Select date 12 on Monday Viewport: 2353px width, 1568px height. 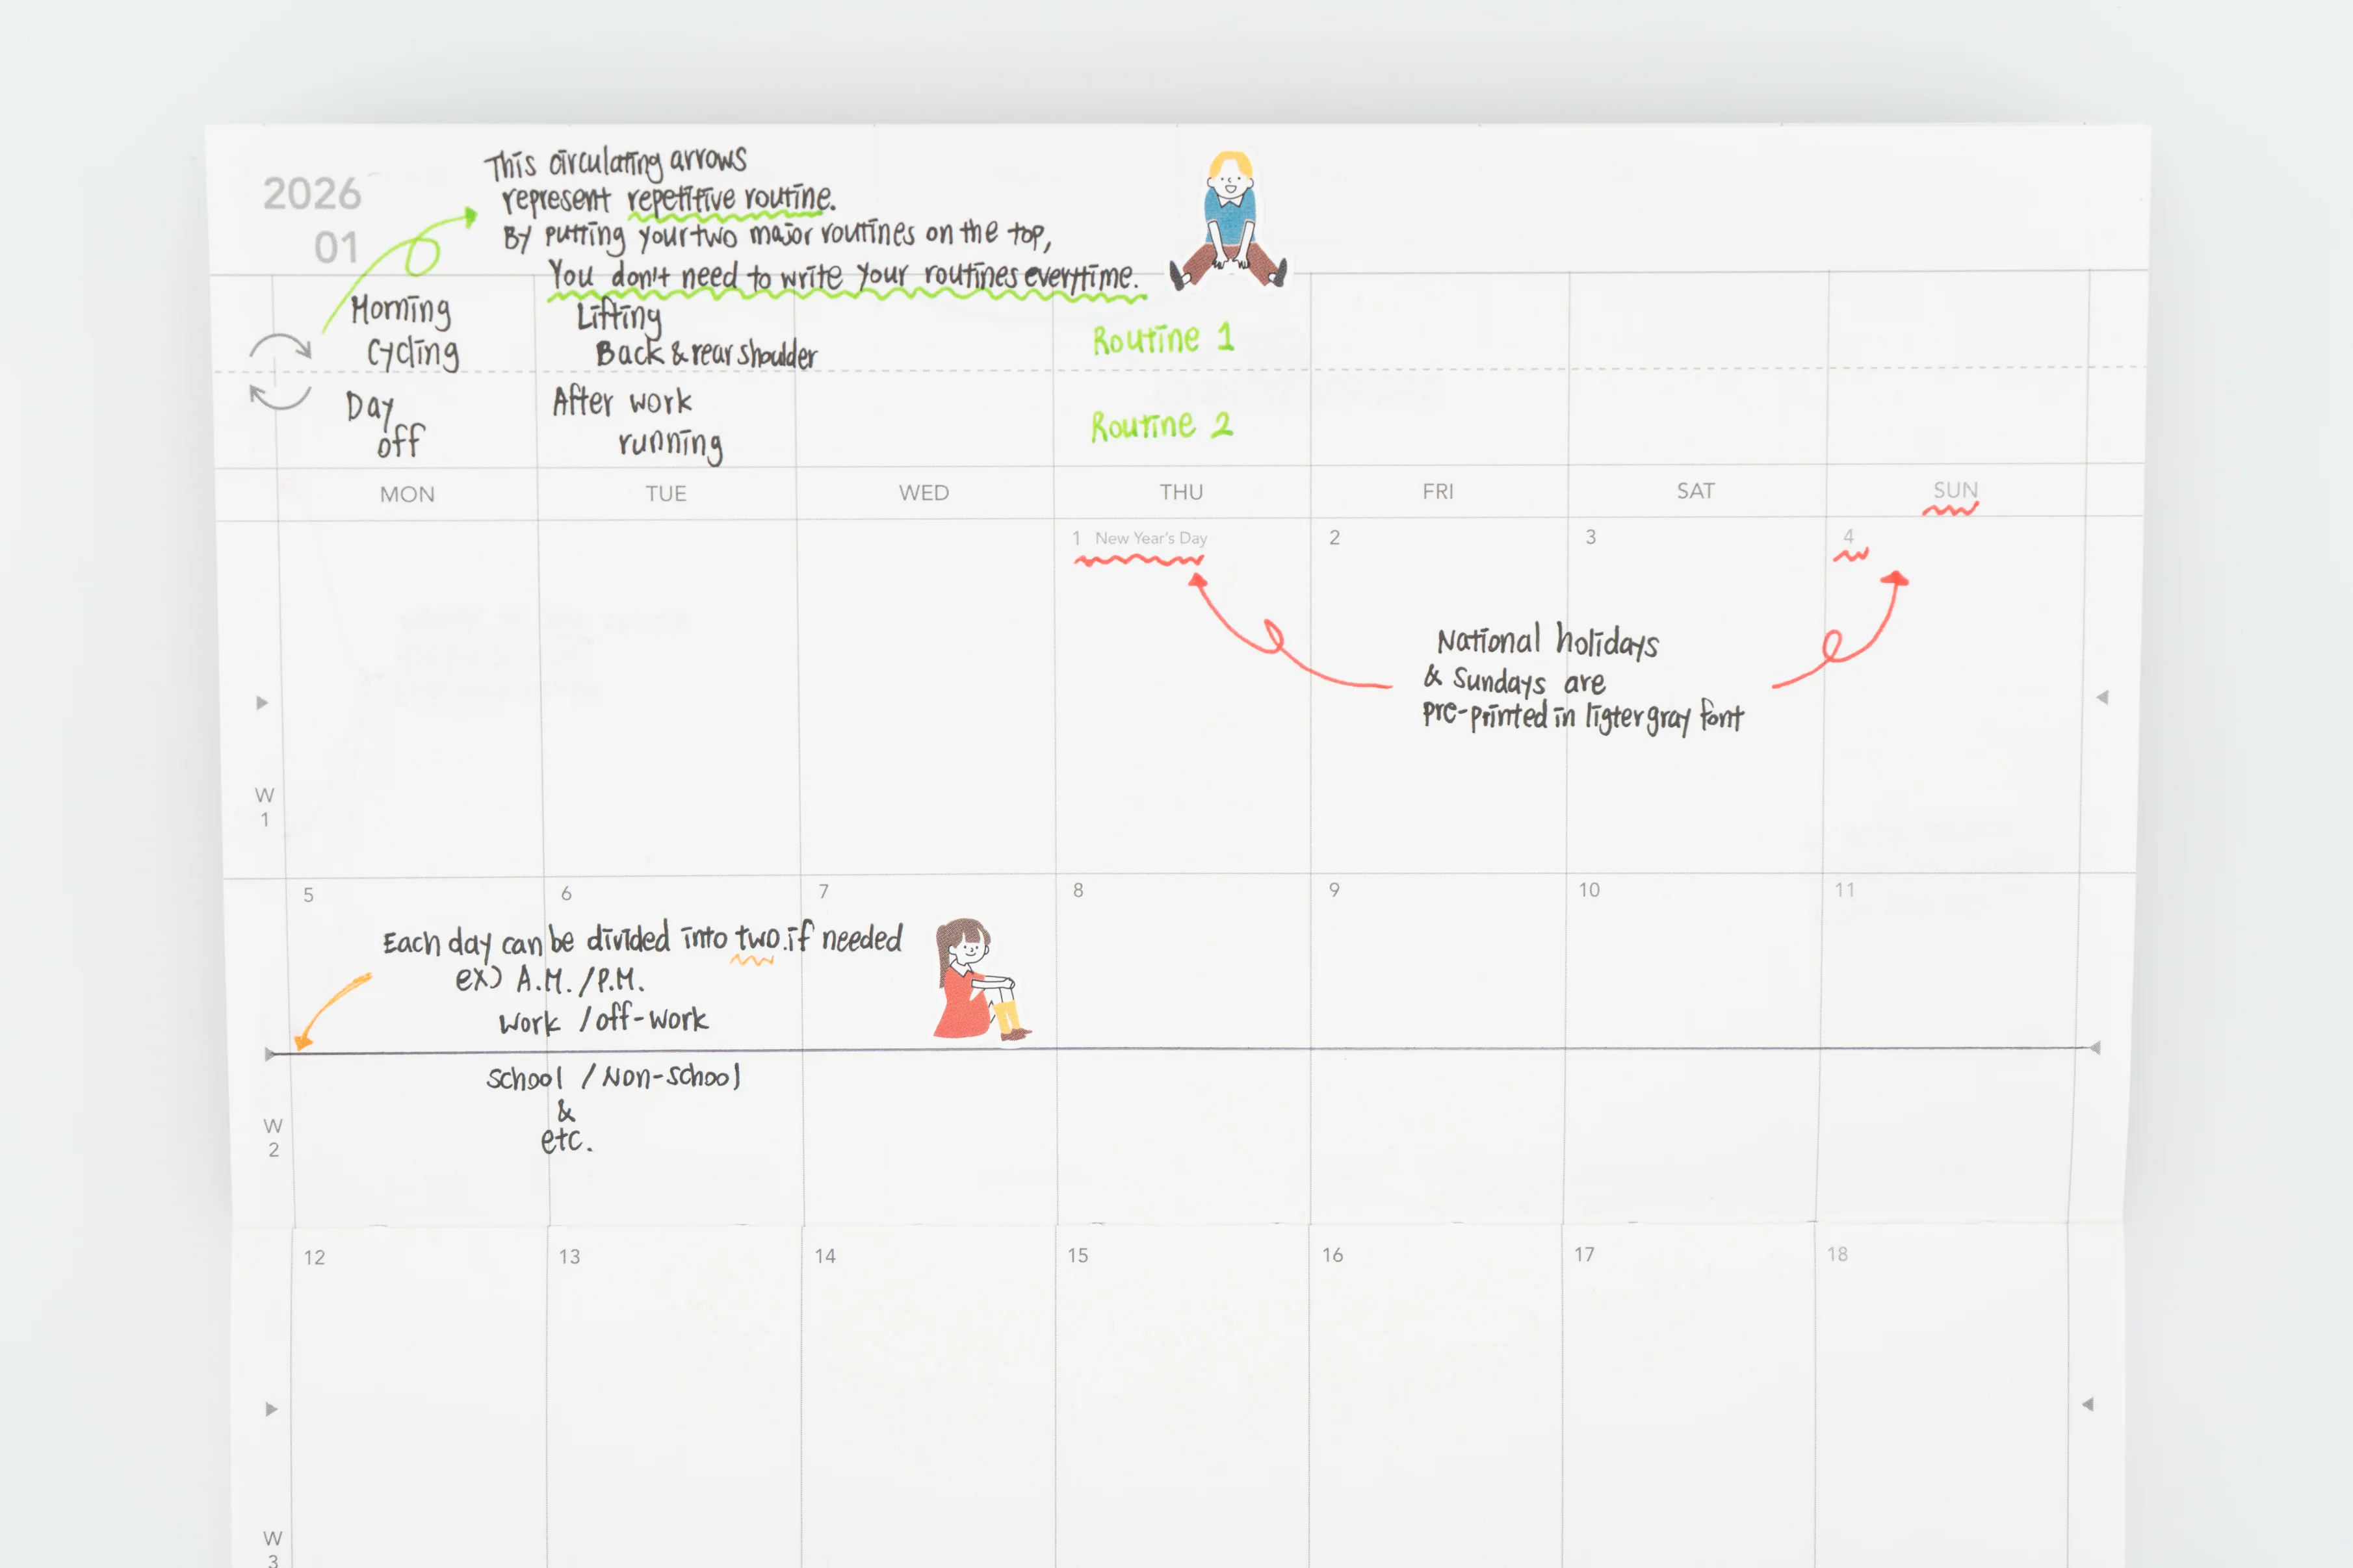pos(315,1258)
